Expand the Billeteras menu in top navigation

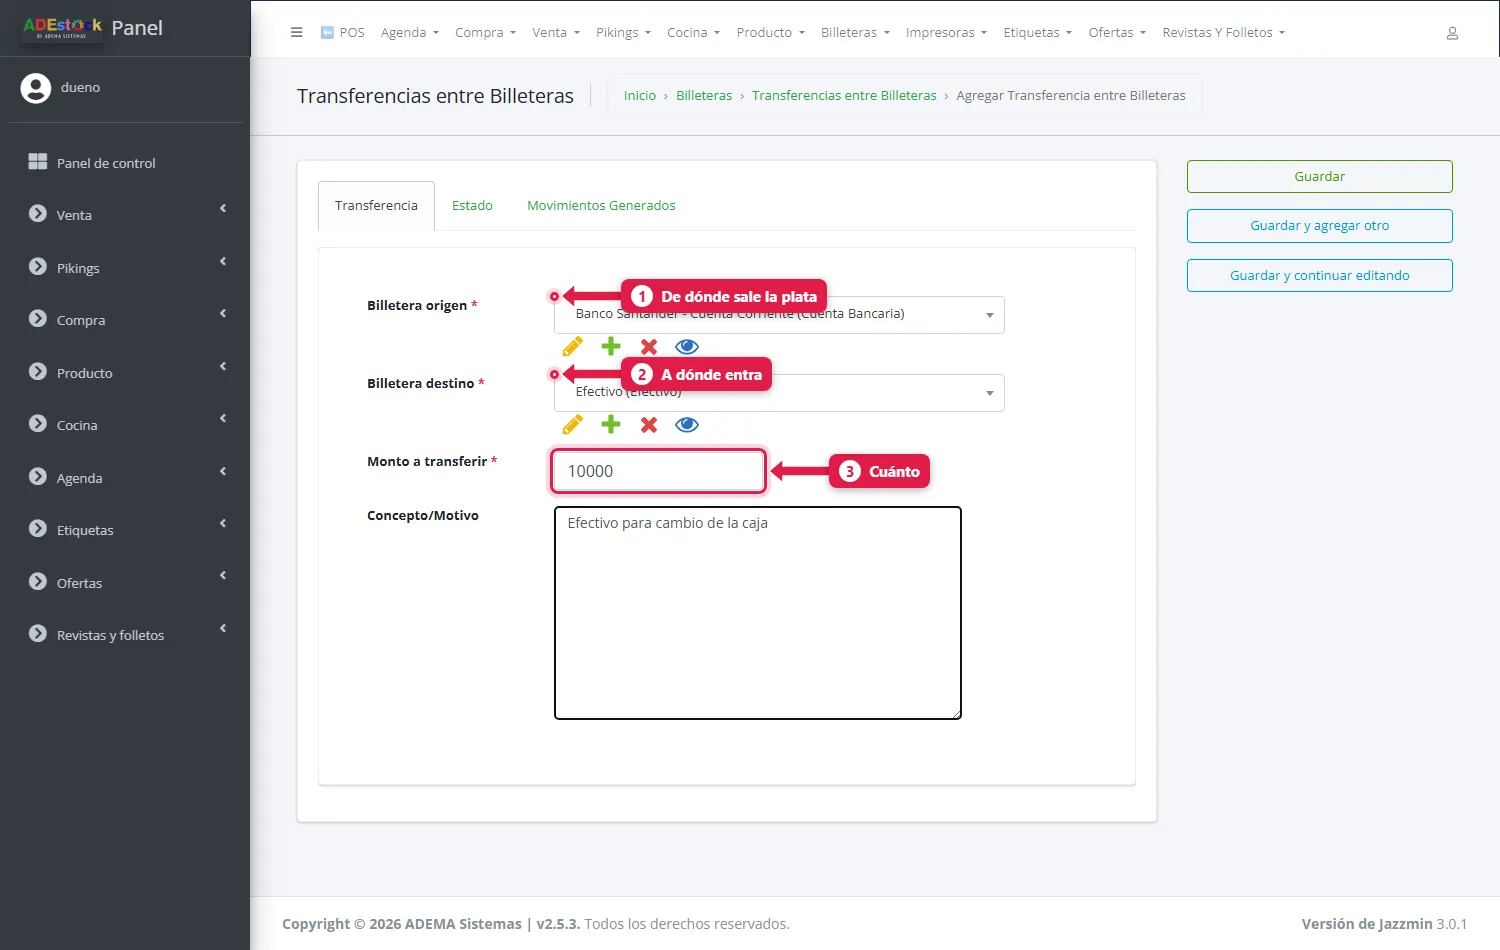point(855,33)
